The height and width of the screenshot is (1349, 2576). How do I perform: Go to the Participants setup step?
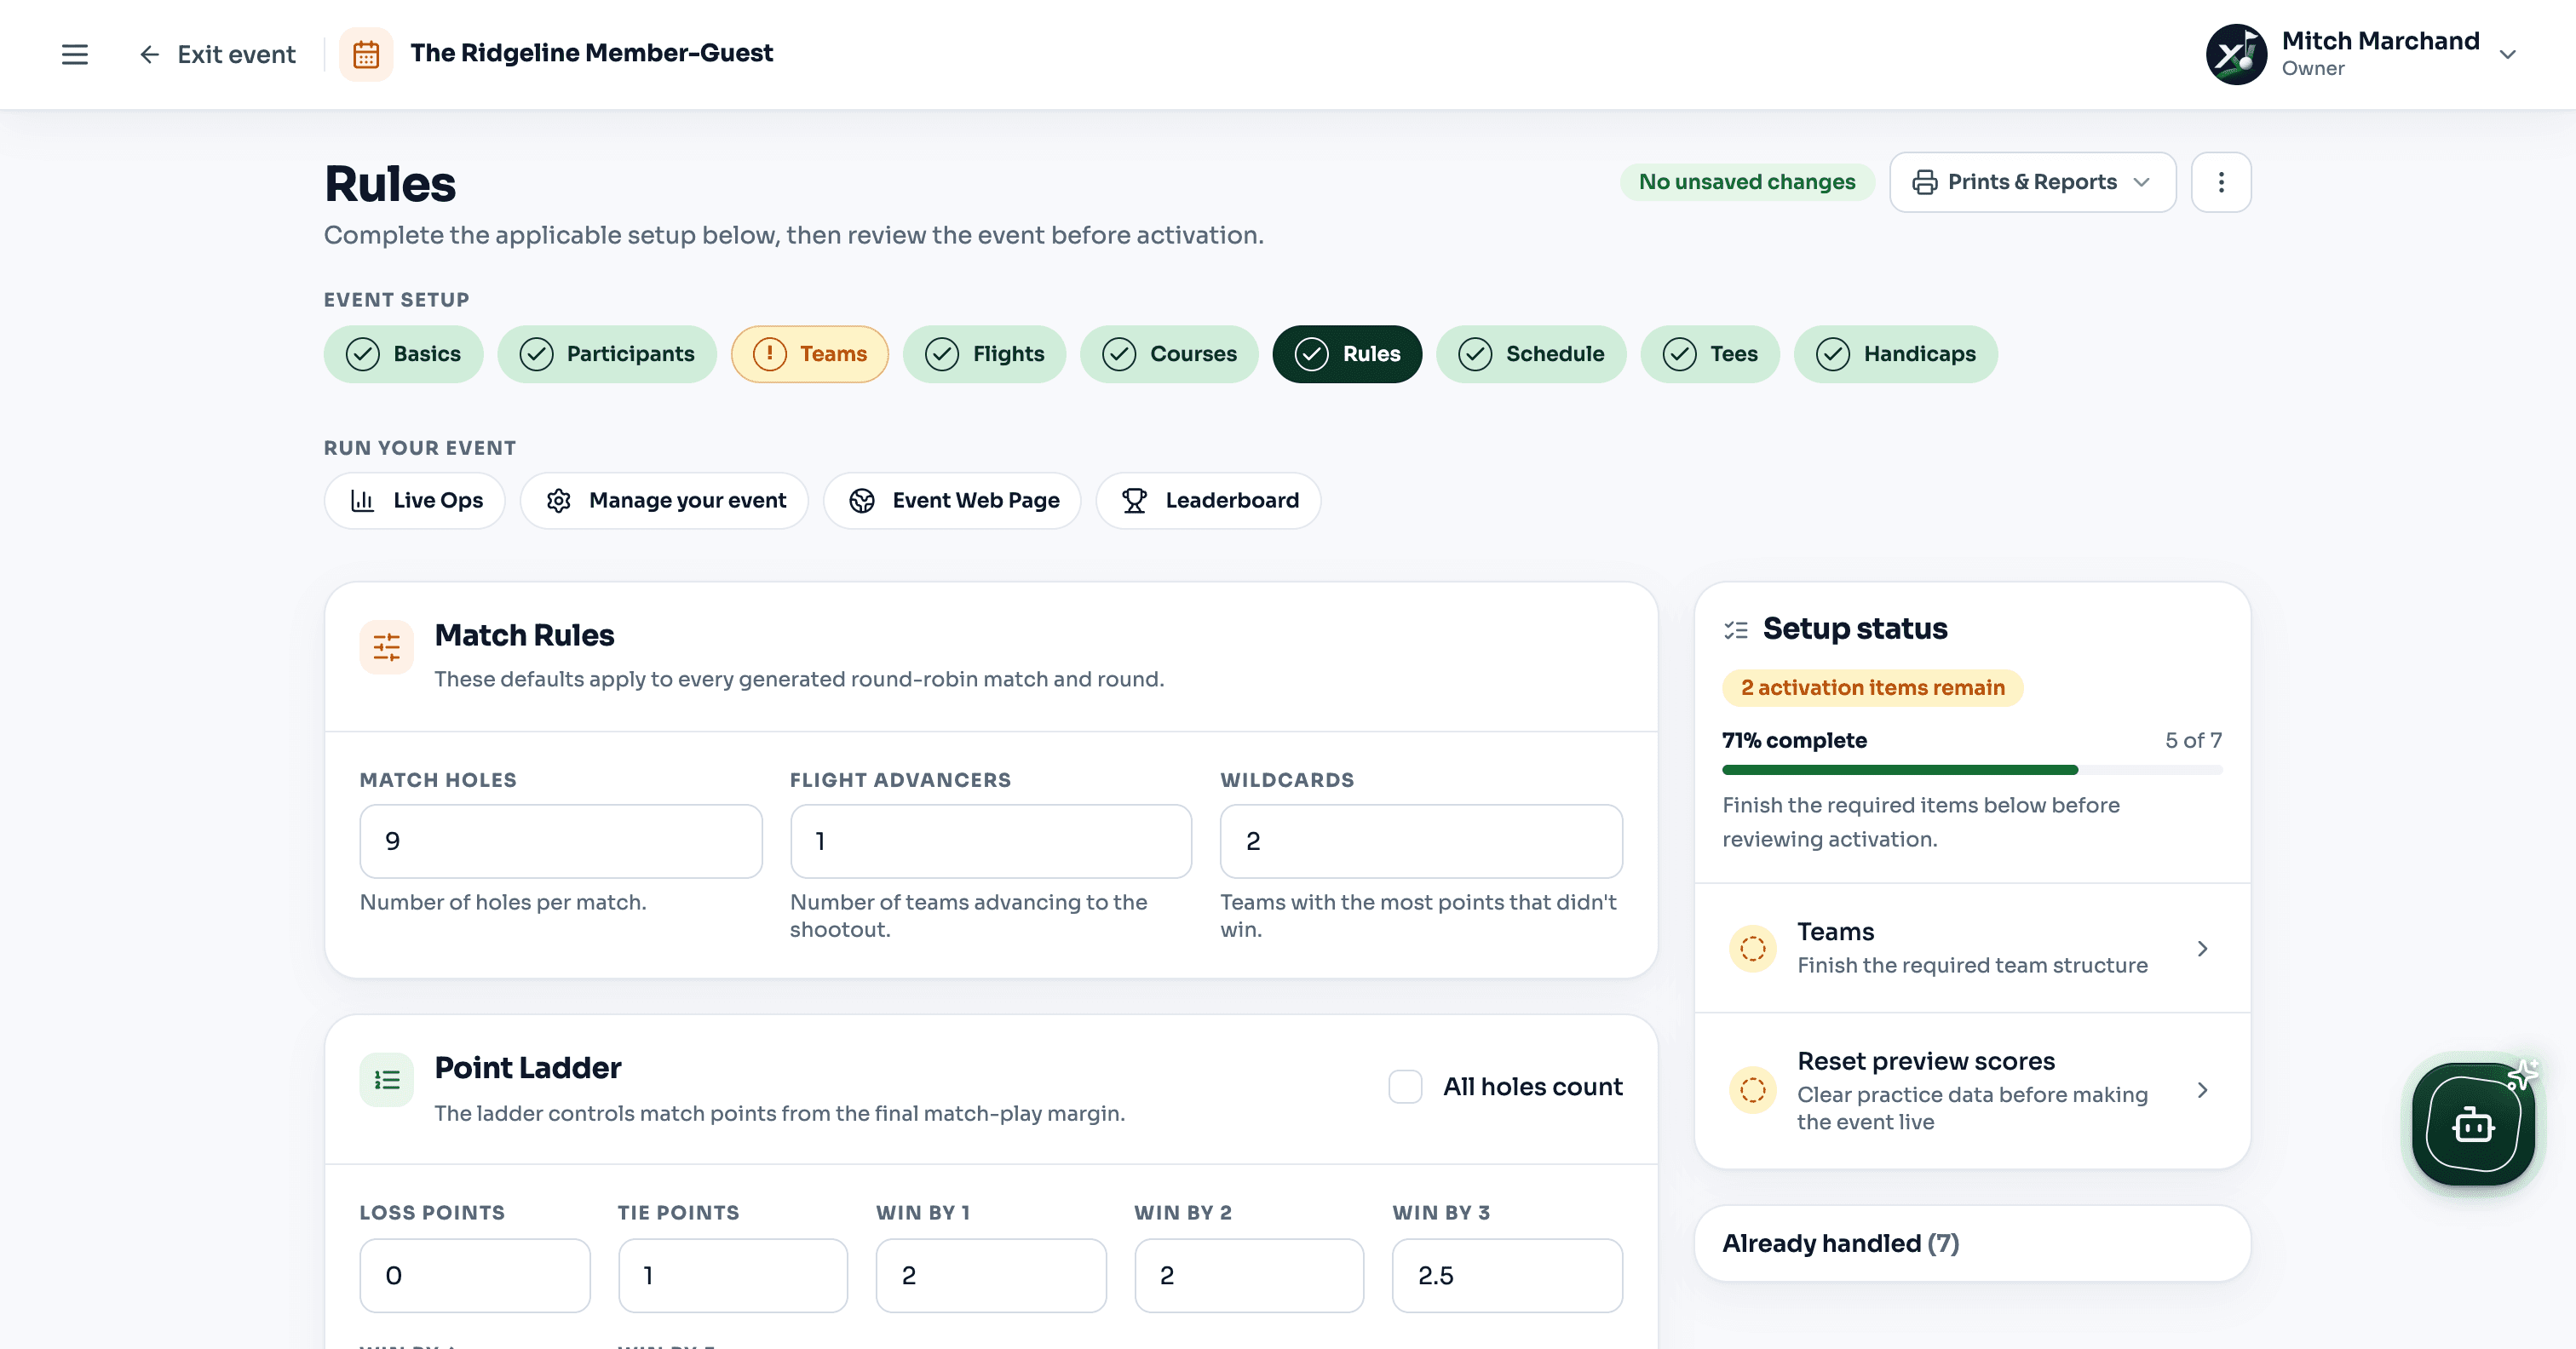click(x=607, y=354)
